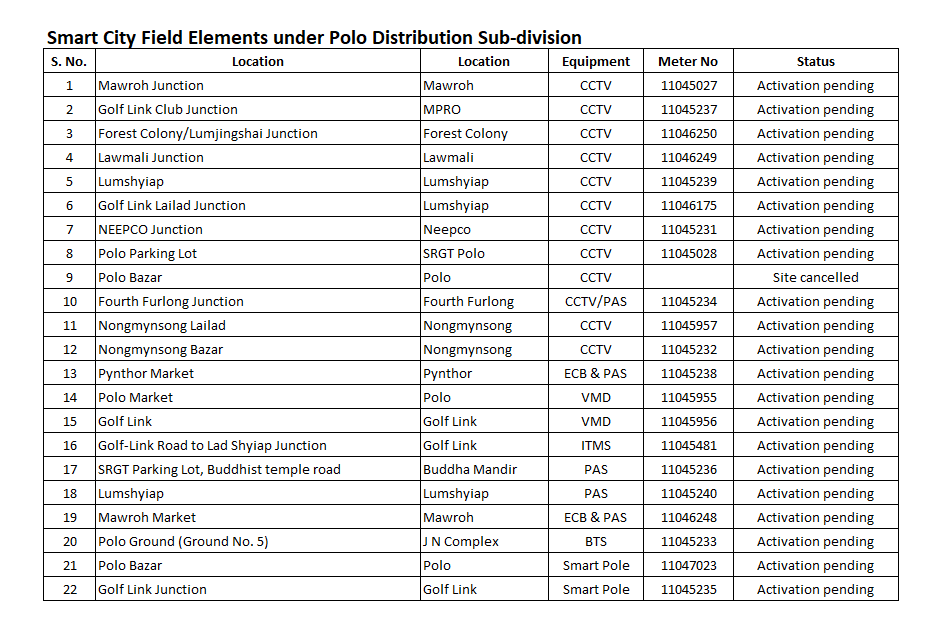Image resolution: width=946 pixels, height=625 pixels.
Task: Click the 'Site cancelled' status cell
Action: click(x=815, y=277)
